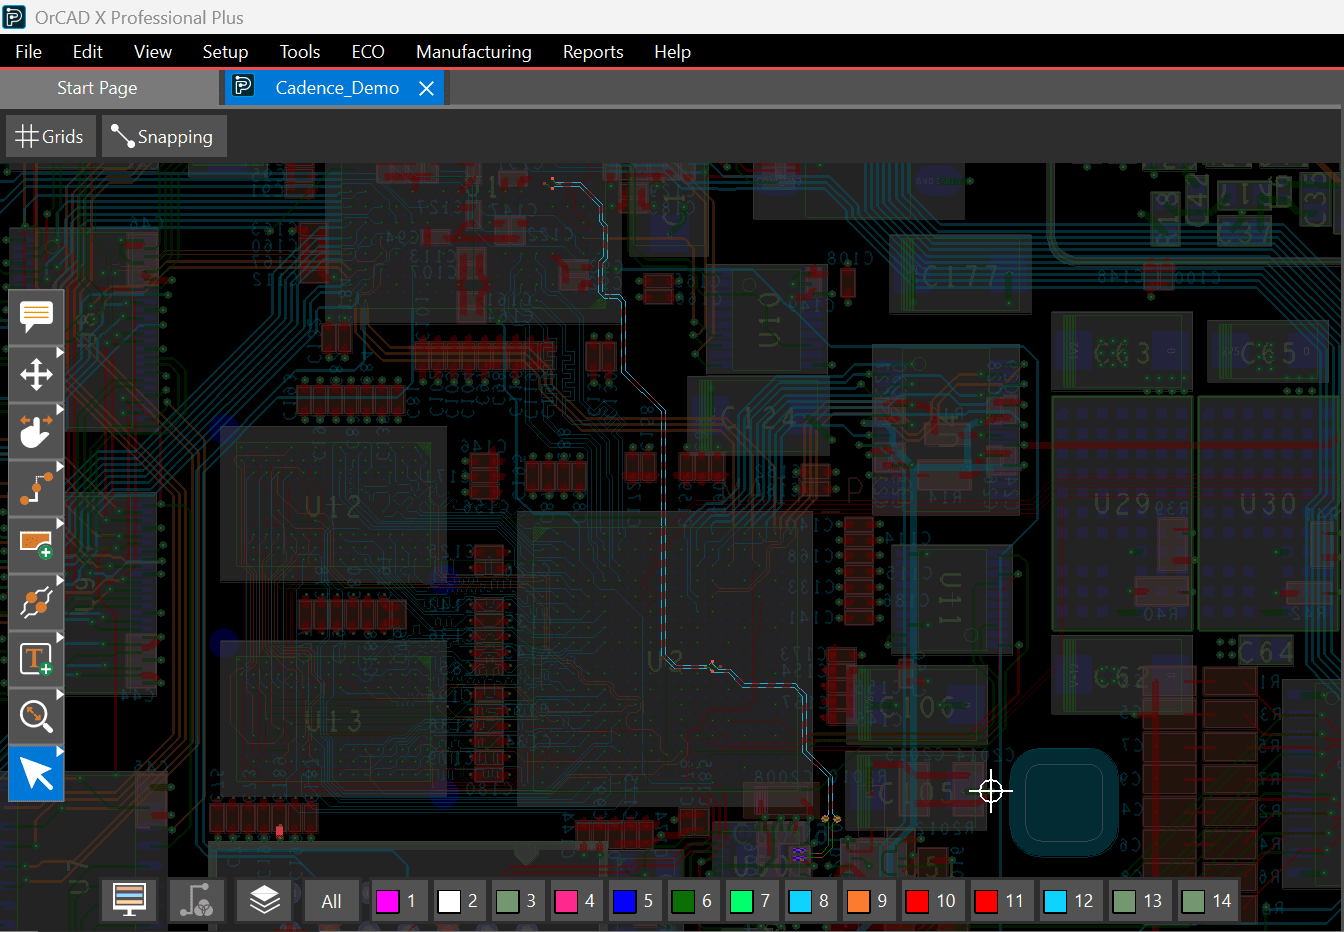This screenshot has height=932, width=1344.
Task: Click component U13 on the board
Action: pyautogui.click(x=333, y=718)
